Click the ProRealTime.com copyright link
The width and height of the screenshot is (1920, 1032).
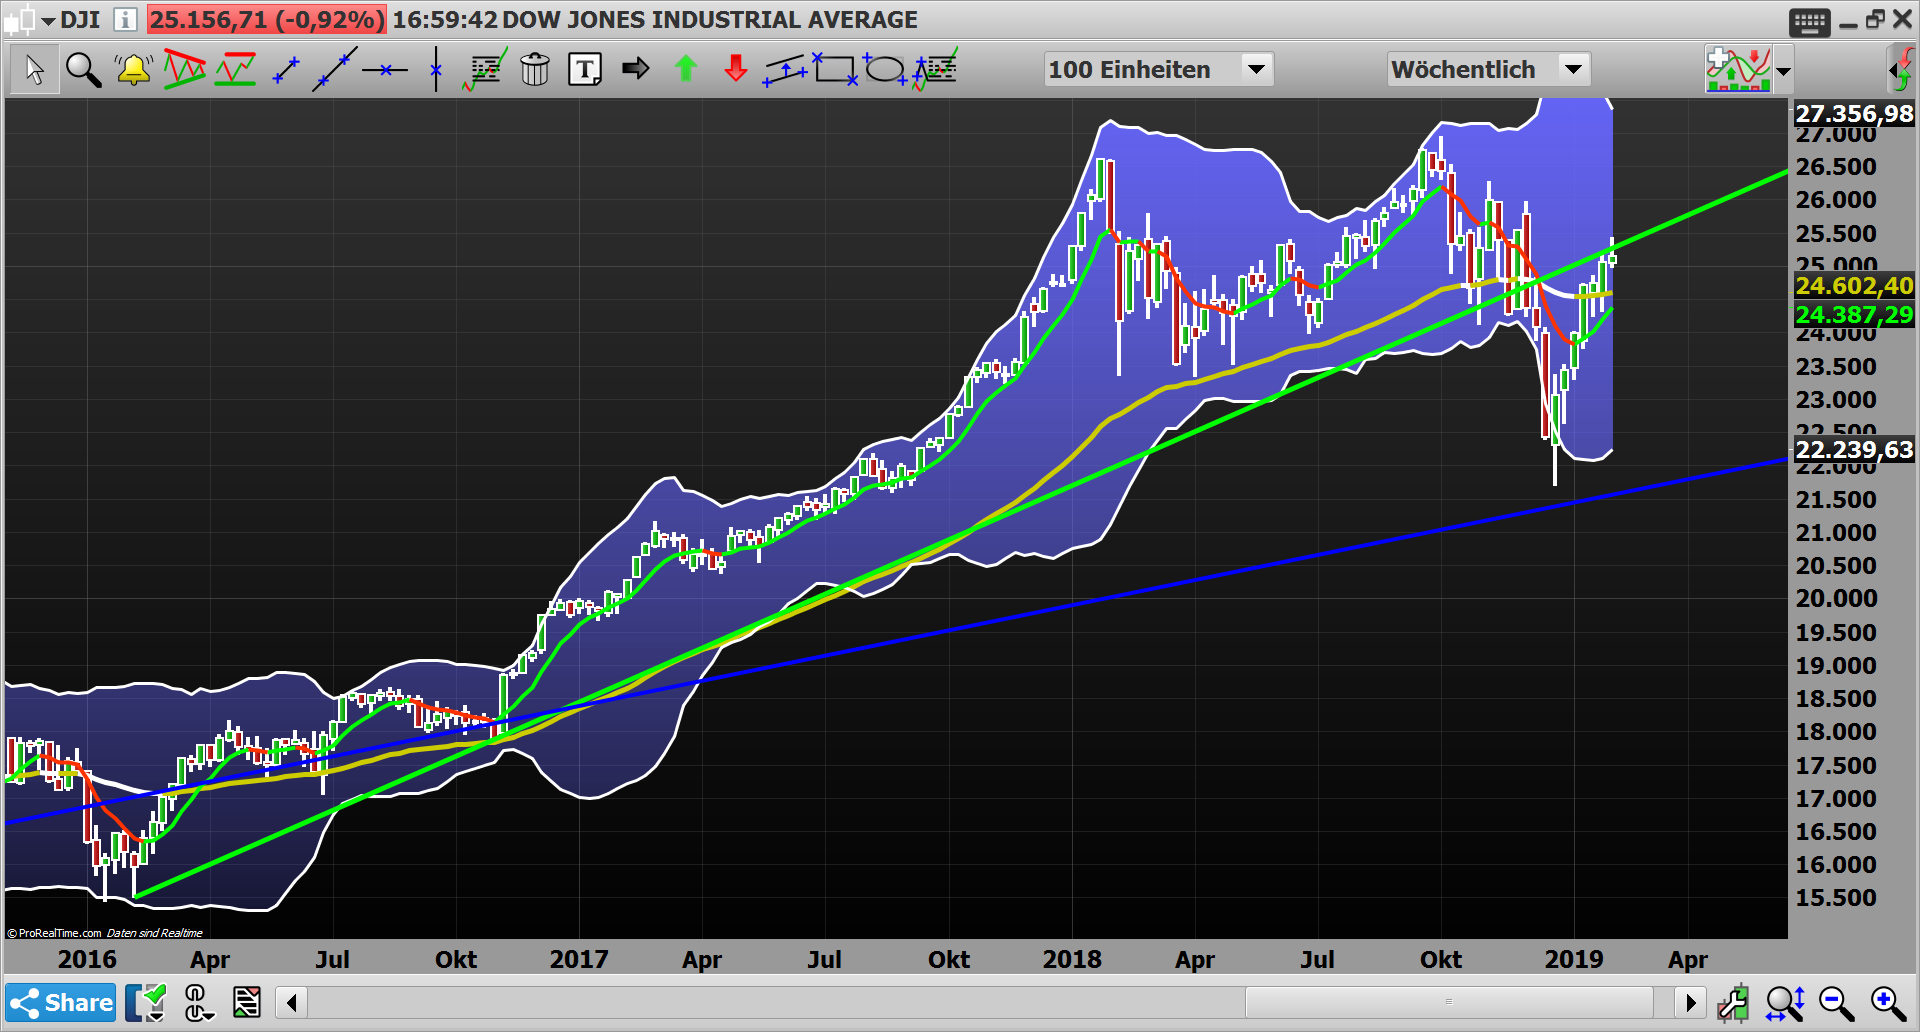tap(55, 933)
